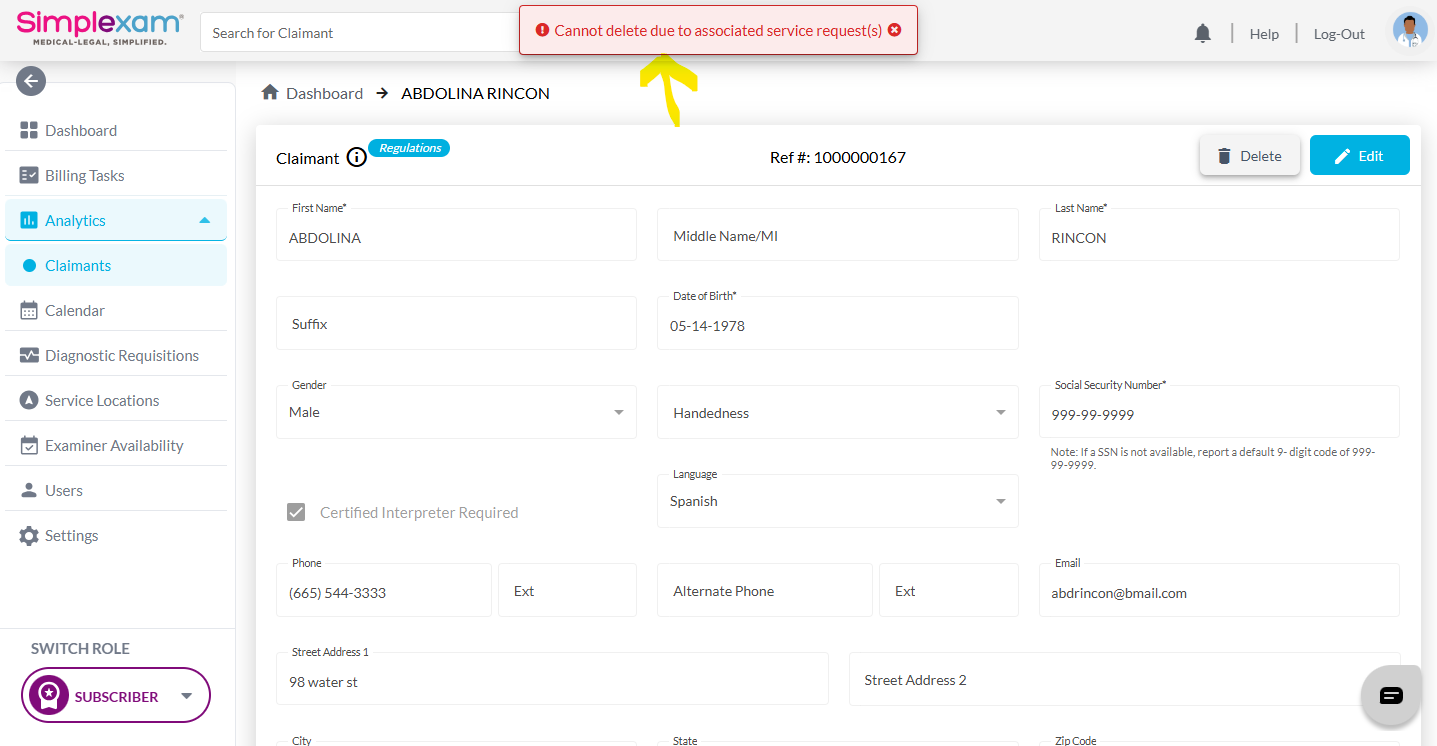Screen dimensions: 1437x746
Task: Click the Edit claimant button
Action: (x=1360, y=155)
